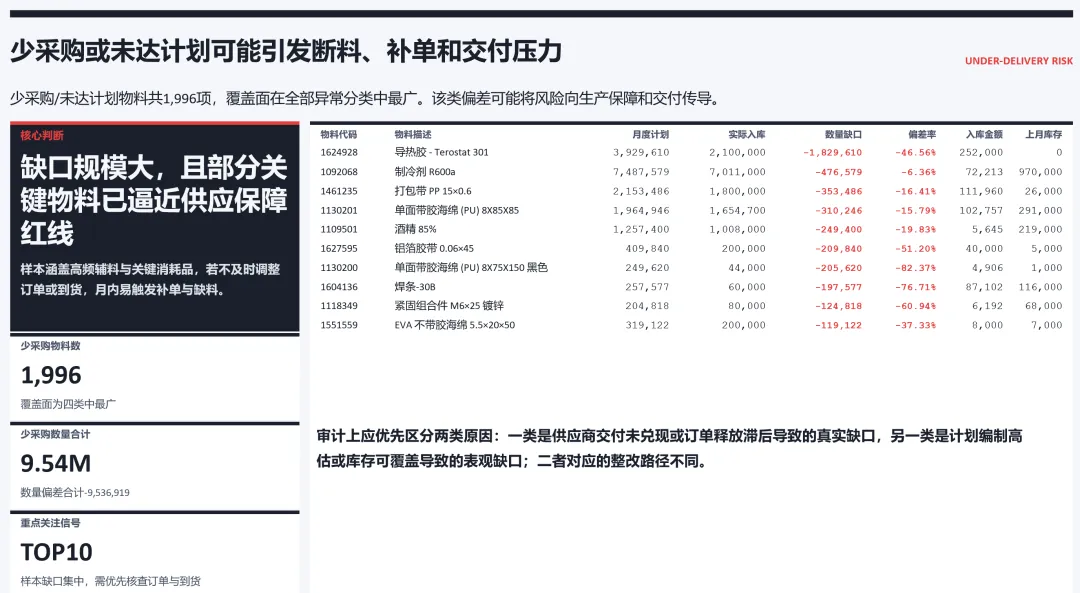Click description 铝箔胶带 0.06×45

click(434, 248)
